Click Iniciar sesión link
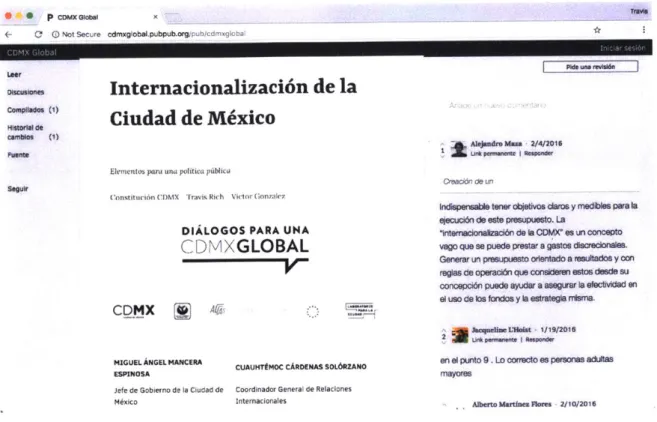Viewport: 657px width, 422px height. pos(623,48)
